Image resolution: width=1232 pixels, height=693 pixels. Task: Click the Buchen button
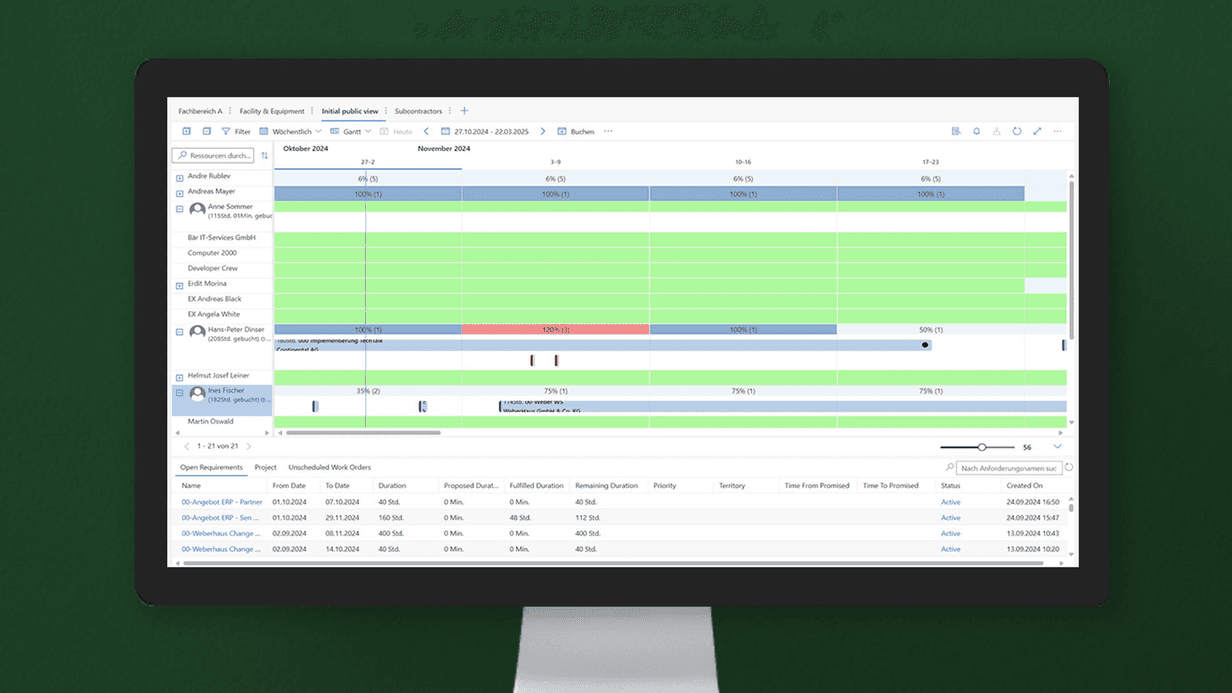pyautogui.click(x=576, y=131)
